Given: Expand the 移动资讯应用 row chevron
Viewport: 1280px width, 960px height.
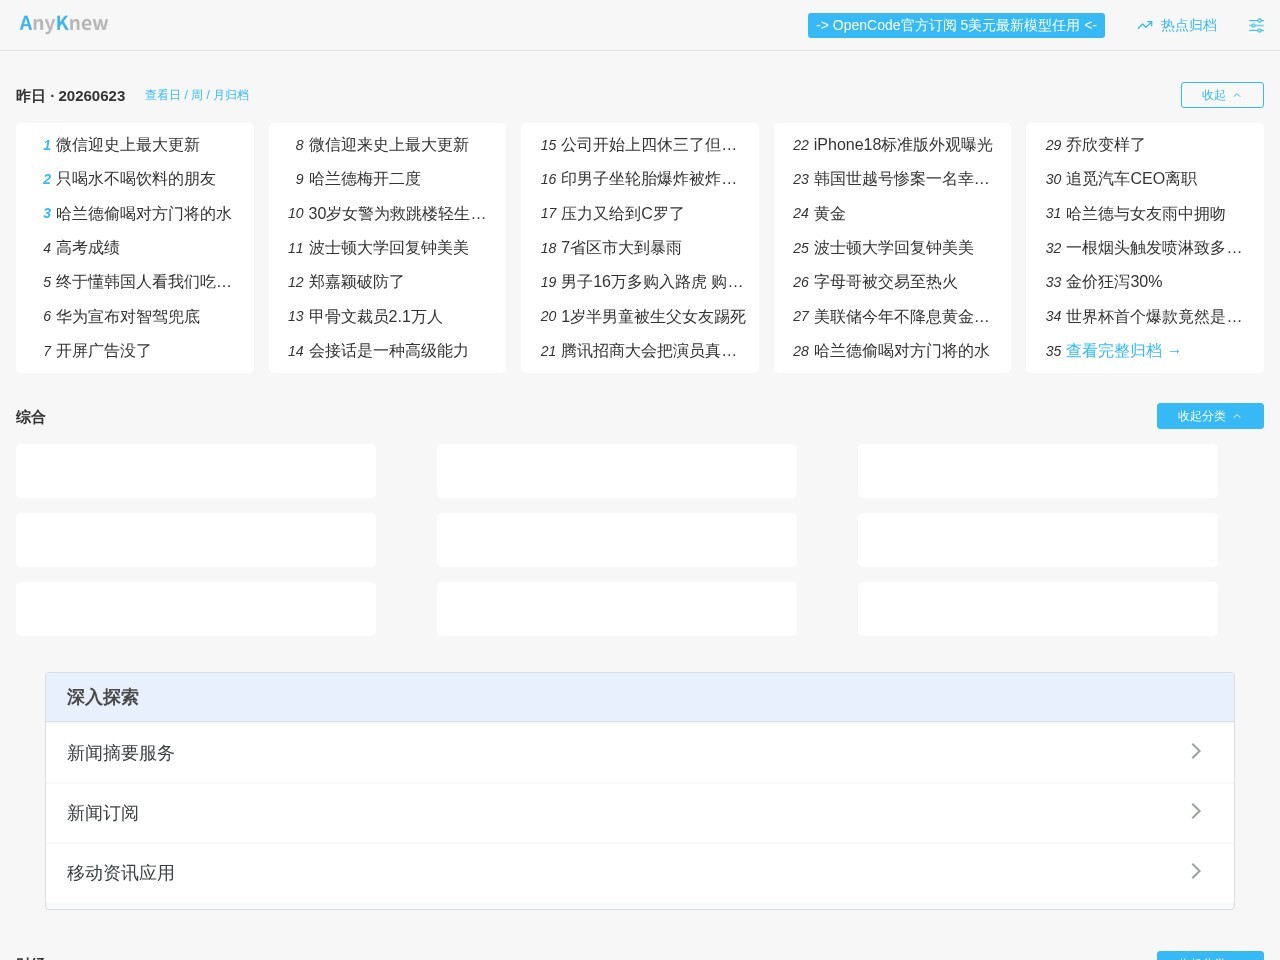Looking at the screenshot, I should pos(1196,871).
